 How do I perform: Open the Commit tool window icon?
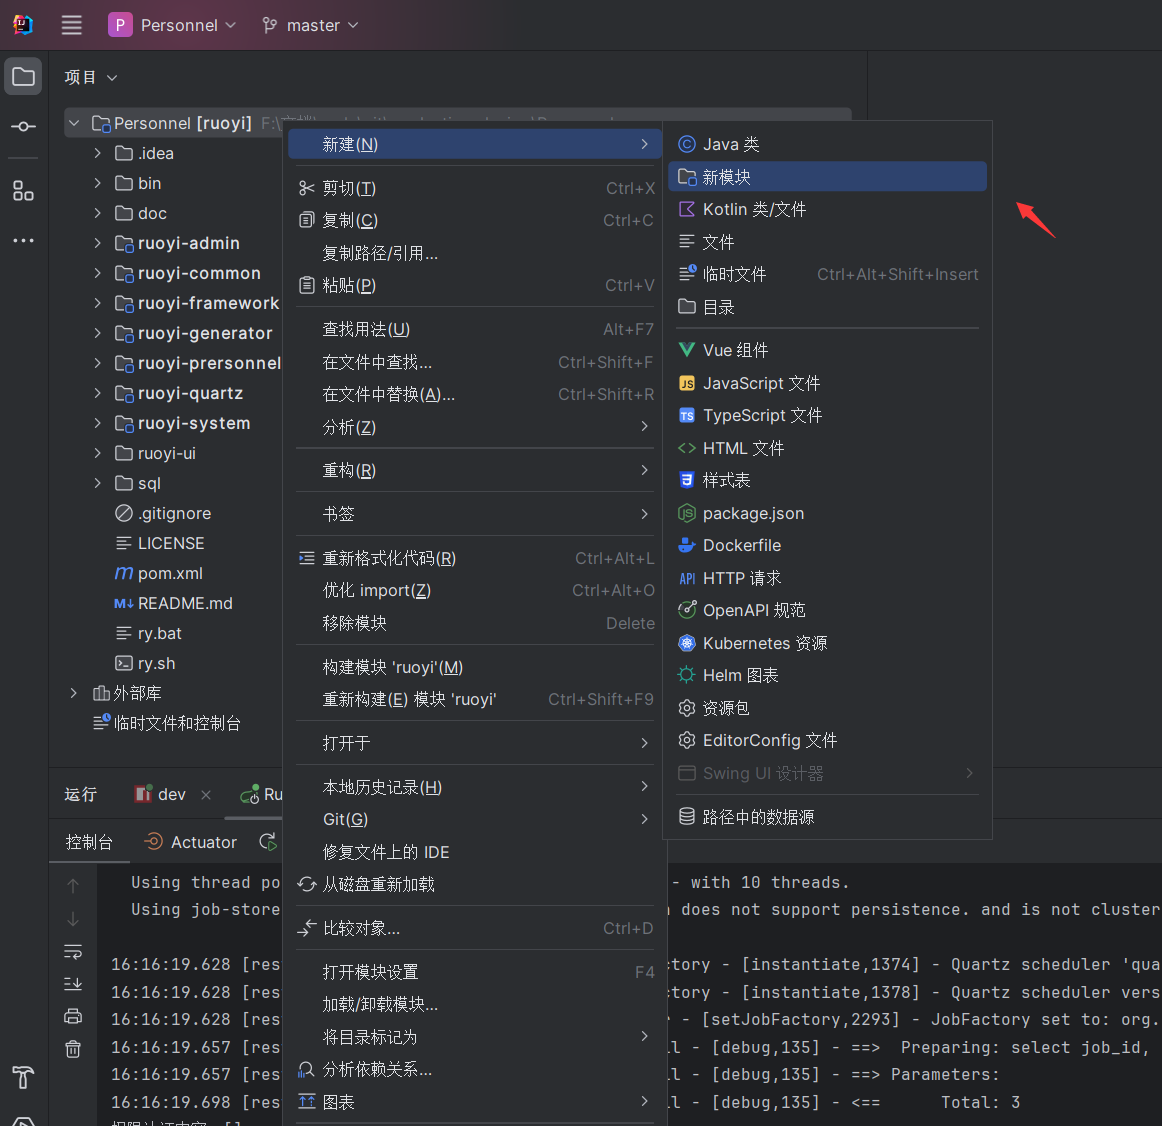(23, 127)
